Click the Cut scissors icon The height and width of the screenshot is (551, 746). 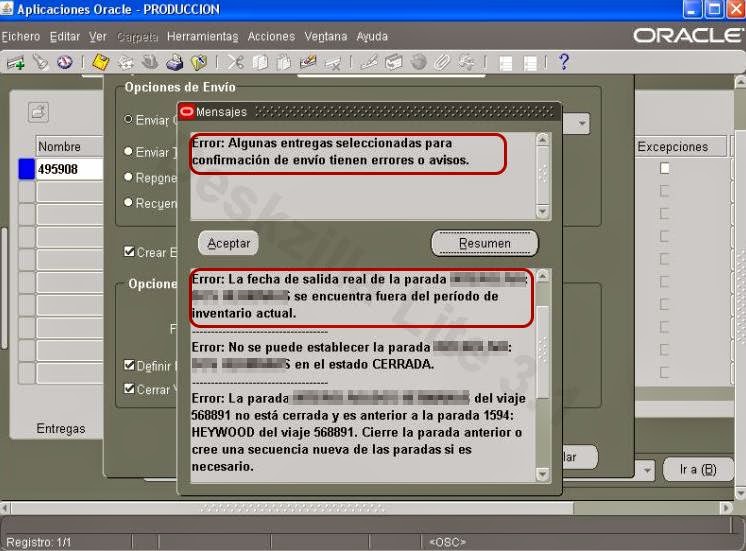235,62
